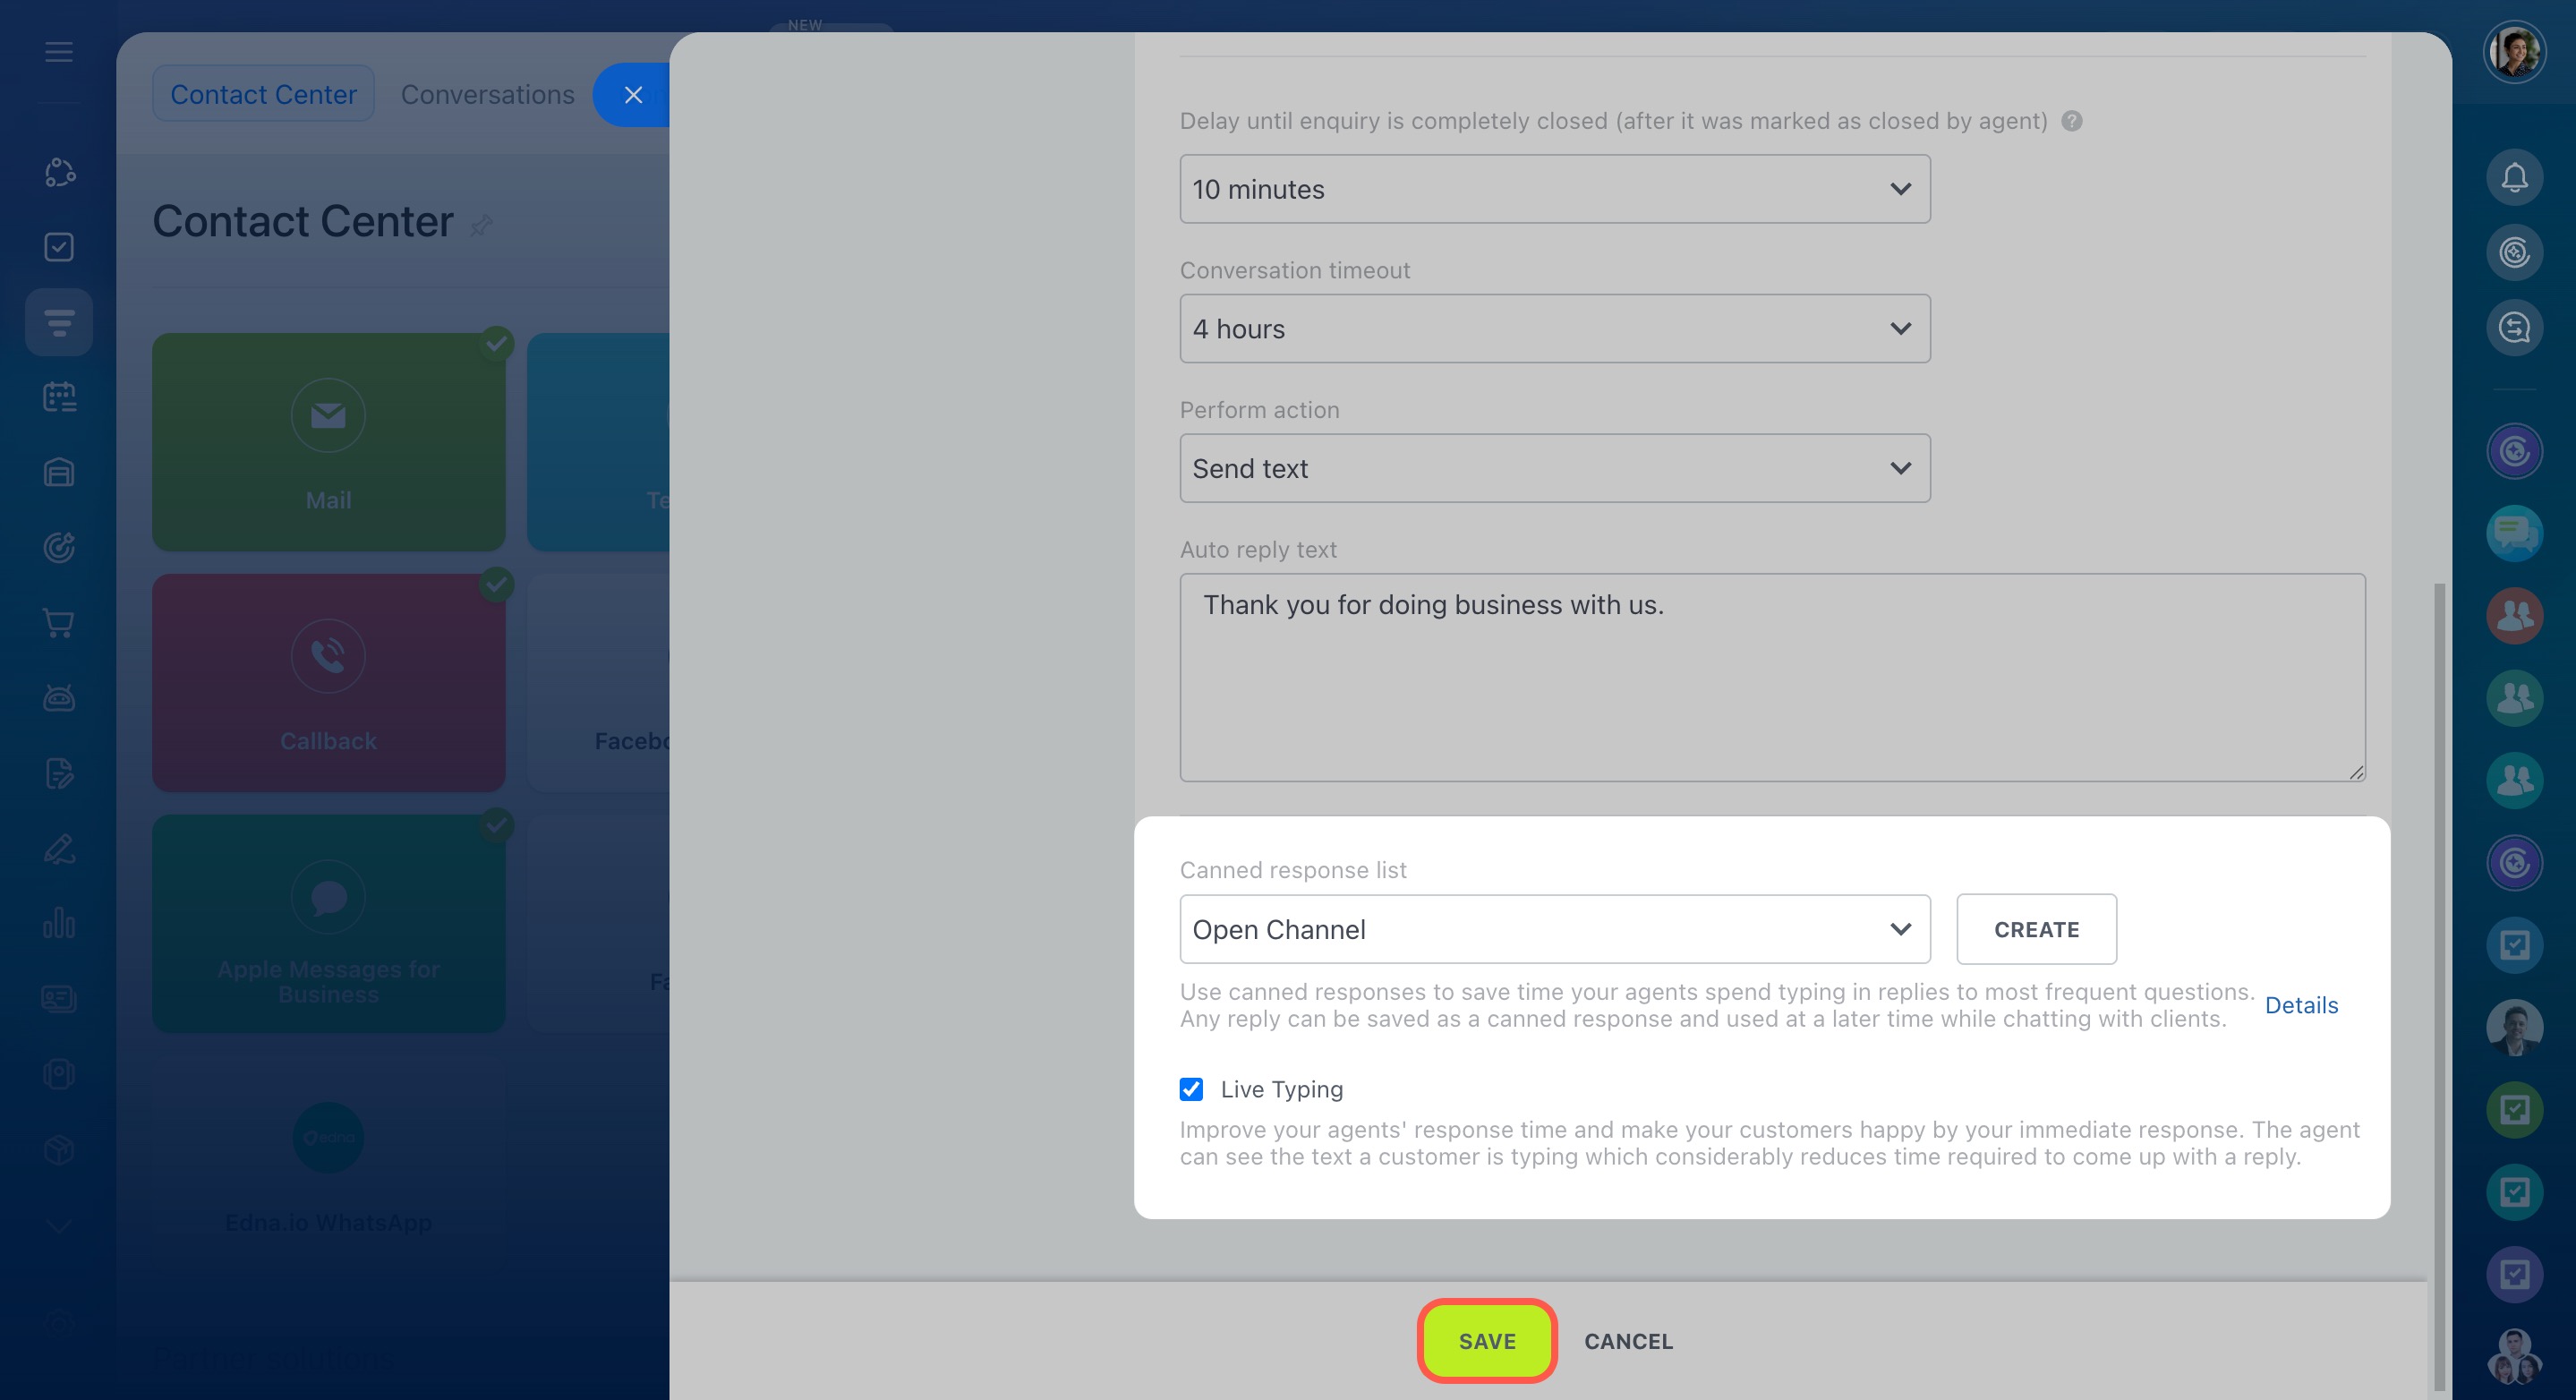The height and width of the screenshot is (1400, 2576).
Task: Click the 'Live Typing' label text
Action: 1281,1089
